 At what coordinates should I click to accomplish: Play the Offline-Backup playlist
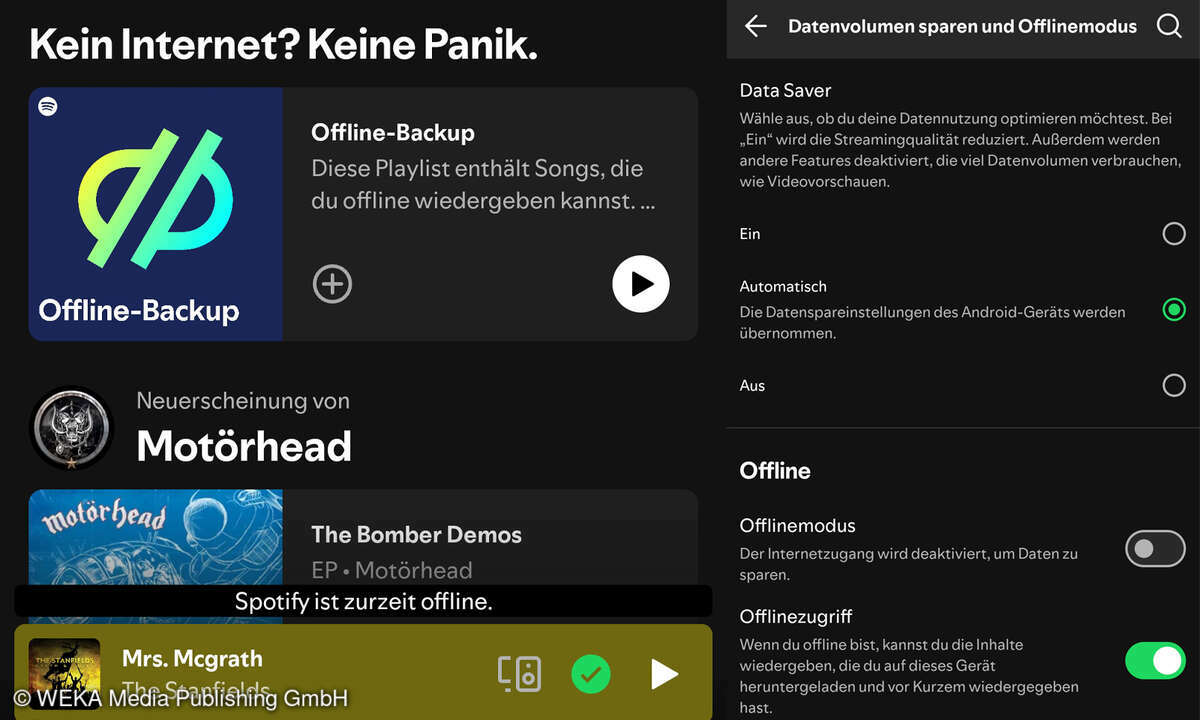(641, 284)
